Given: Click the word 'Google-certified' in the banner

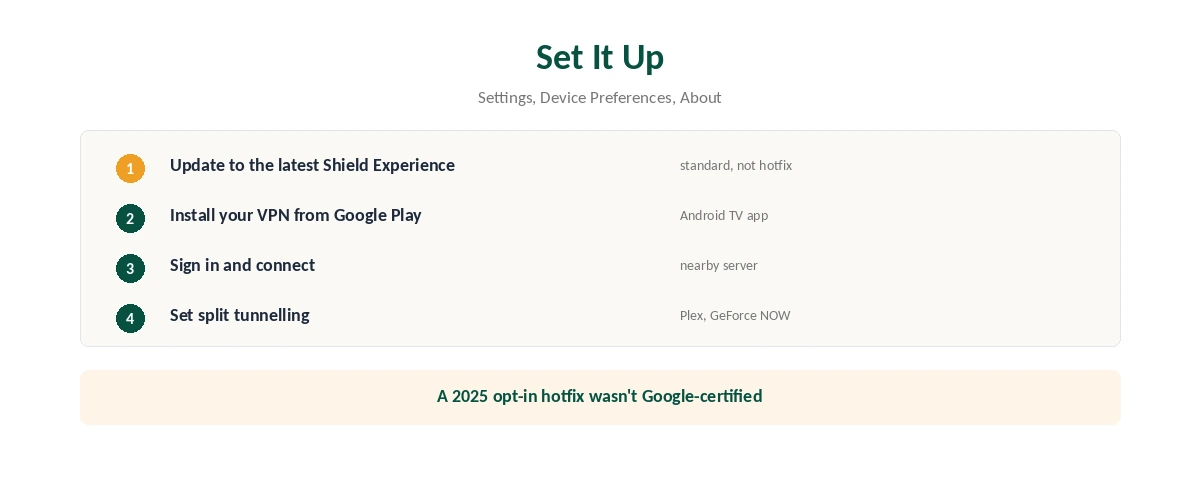Looking at the screenshot, I should pos(702,396).
